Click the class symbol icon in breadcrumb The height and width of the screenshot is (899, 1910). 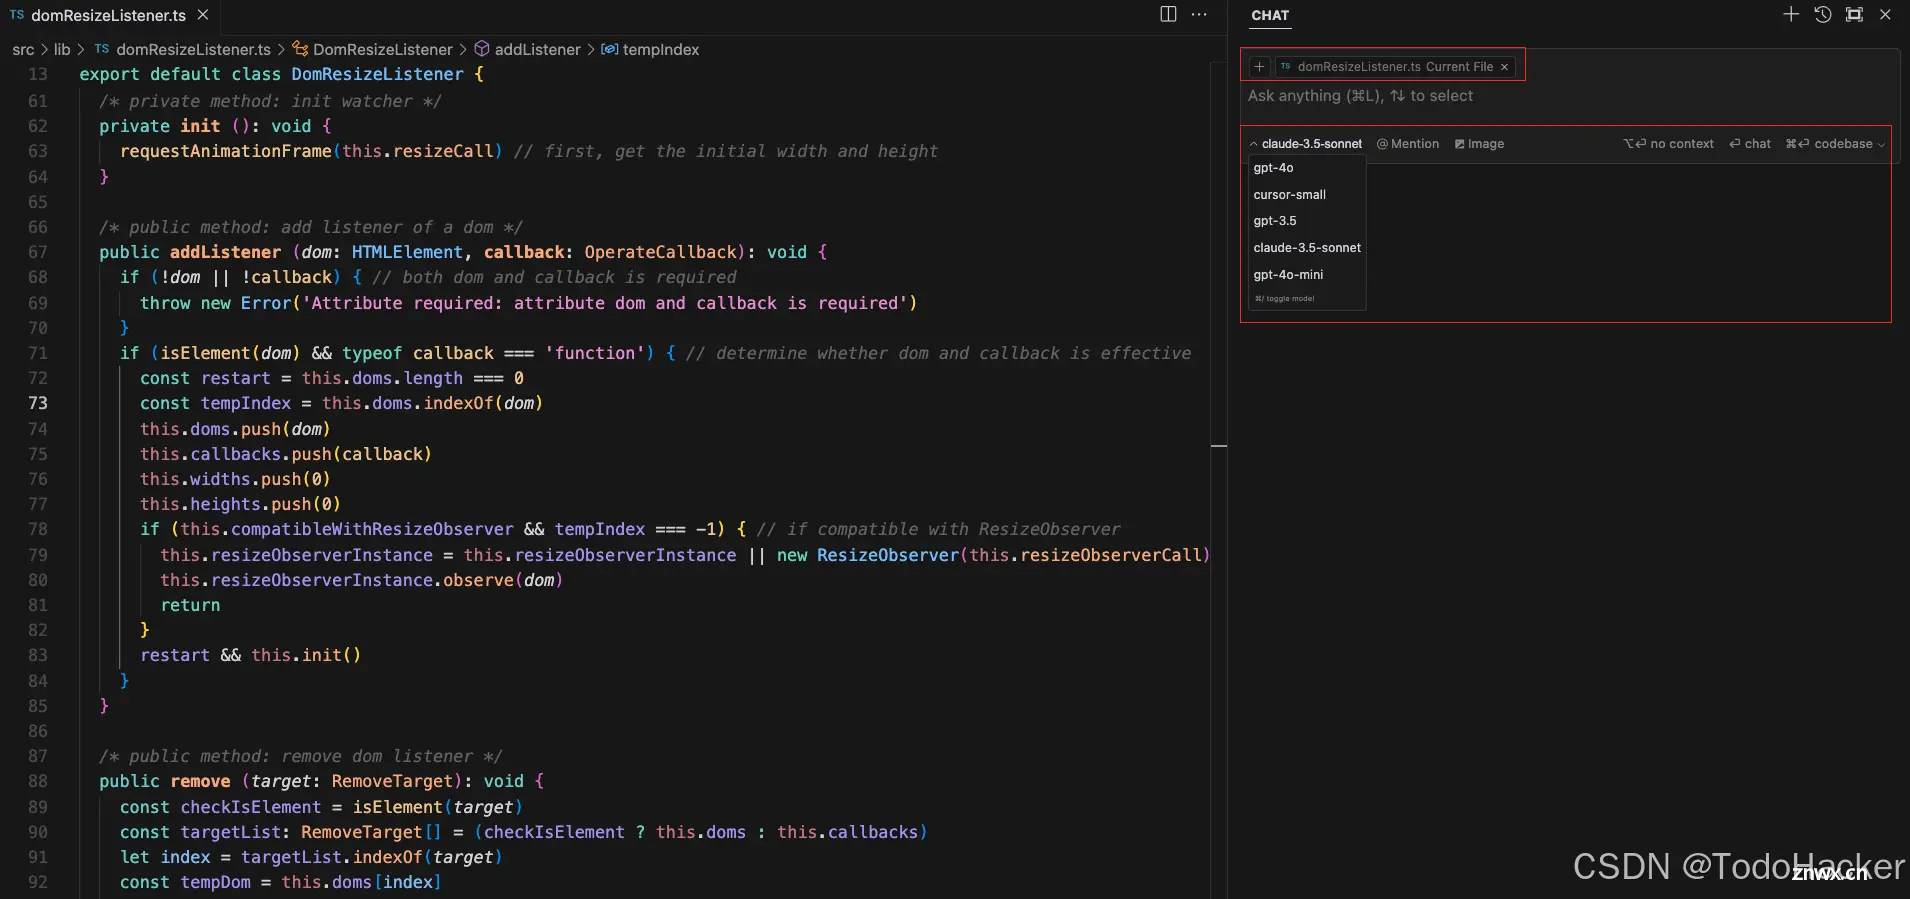click(300, 49)
